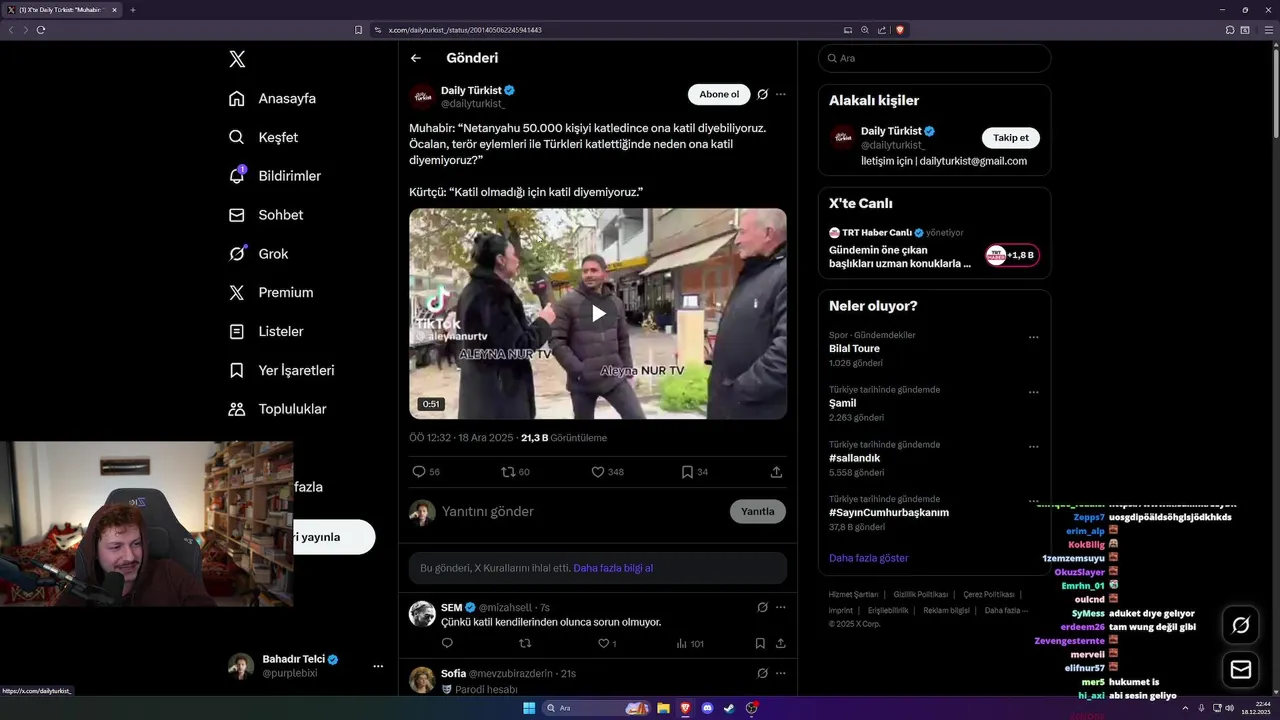Open more options for Şamil trend
The height and width of the screenshot is (720, 1280).
tap(1033, 392)
